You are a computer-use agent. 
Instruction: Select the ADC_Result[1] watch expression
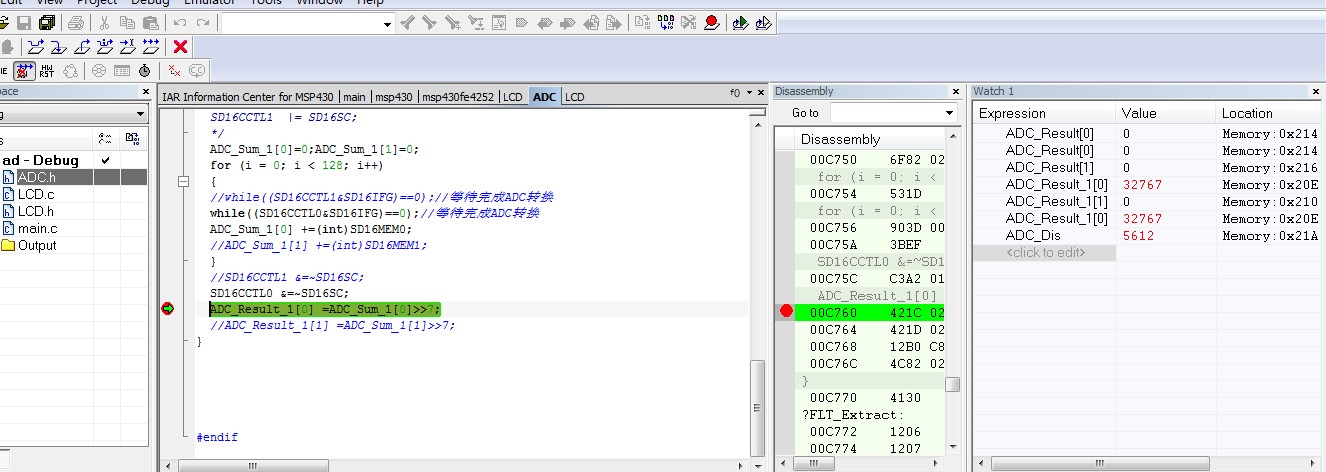(1049, 167)
